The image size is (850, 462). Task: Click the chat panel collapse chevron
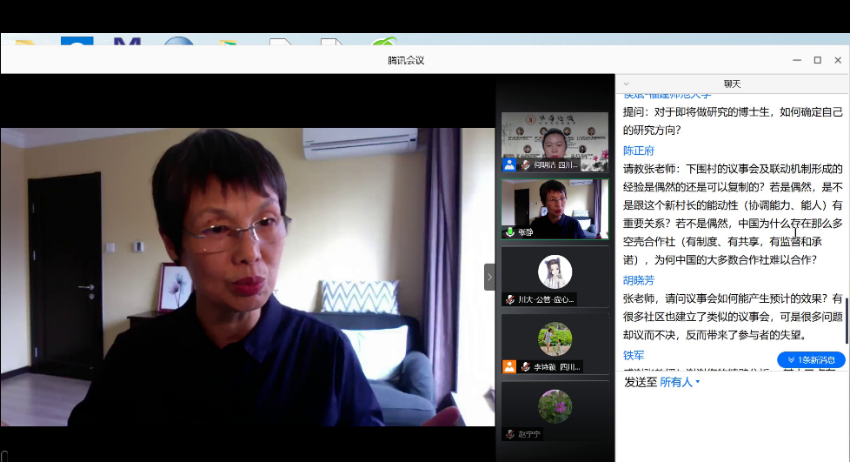(626, 84)
